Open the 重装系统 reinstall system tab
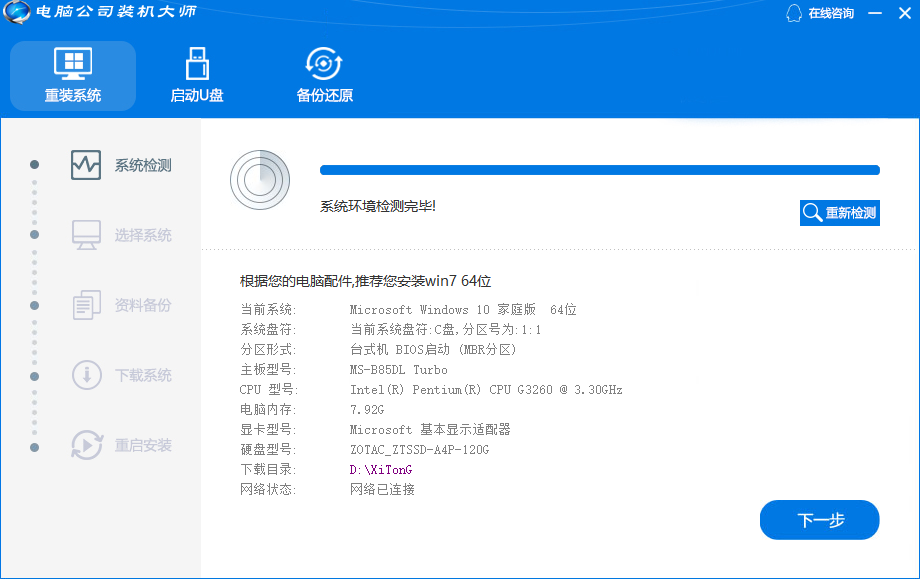 [73, 76]
